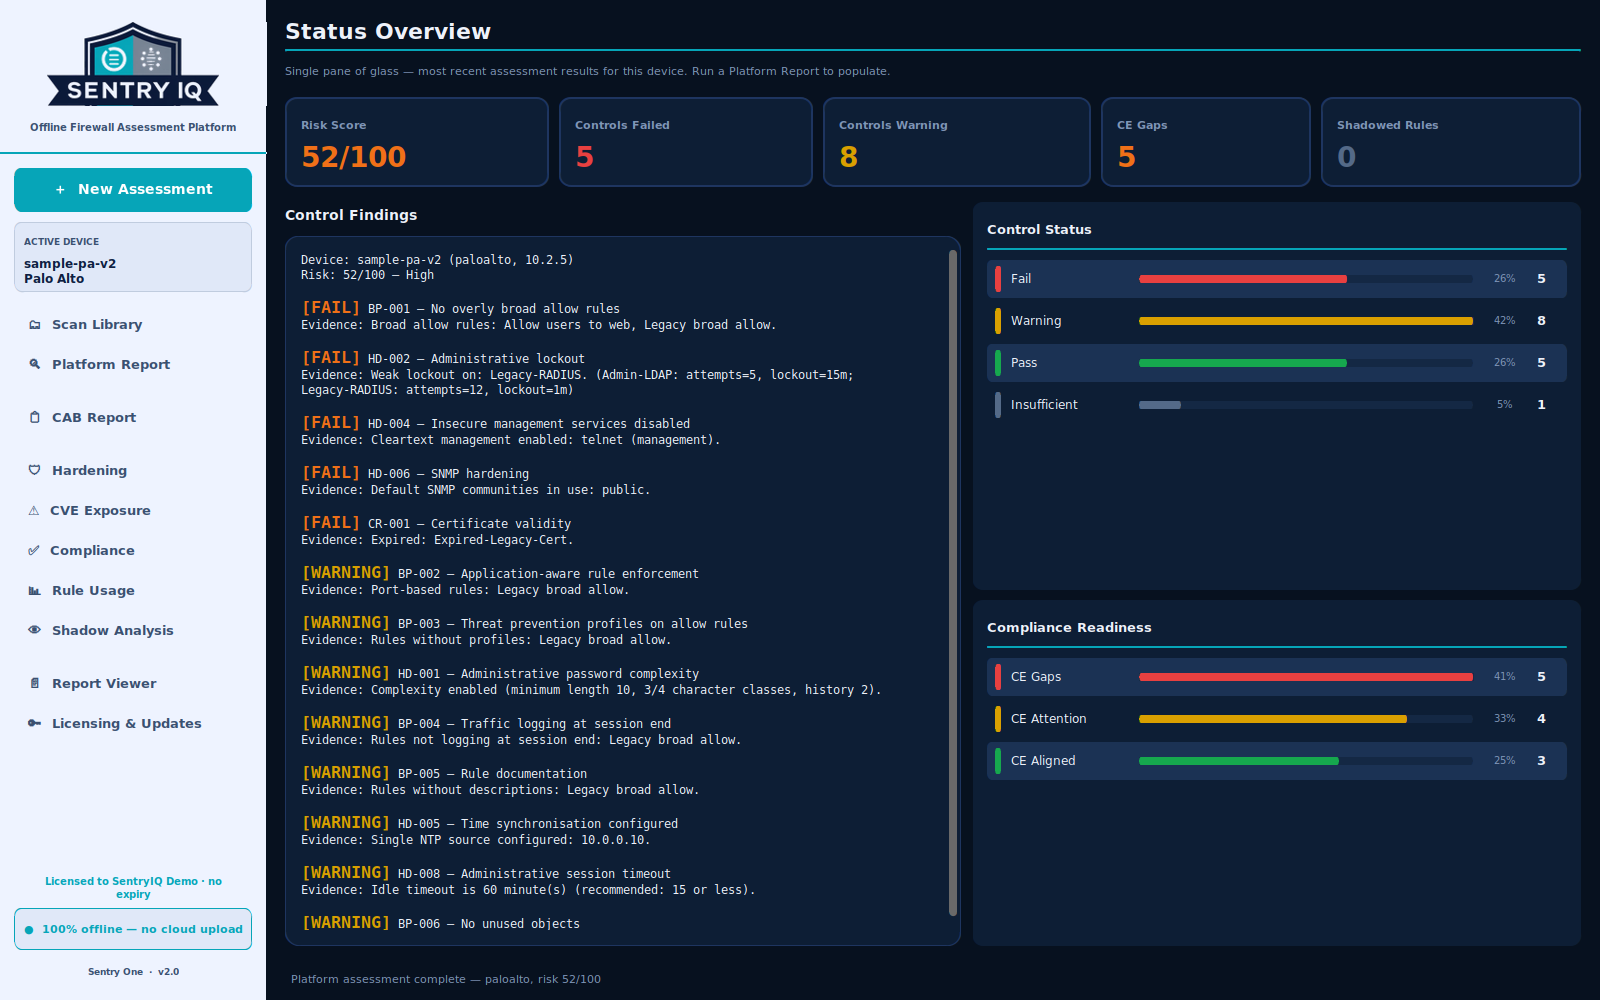Click the Control Findings scrollbar
The height and width of the screenshot is (1000, 1600).
[x=952, y=583]
